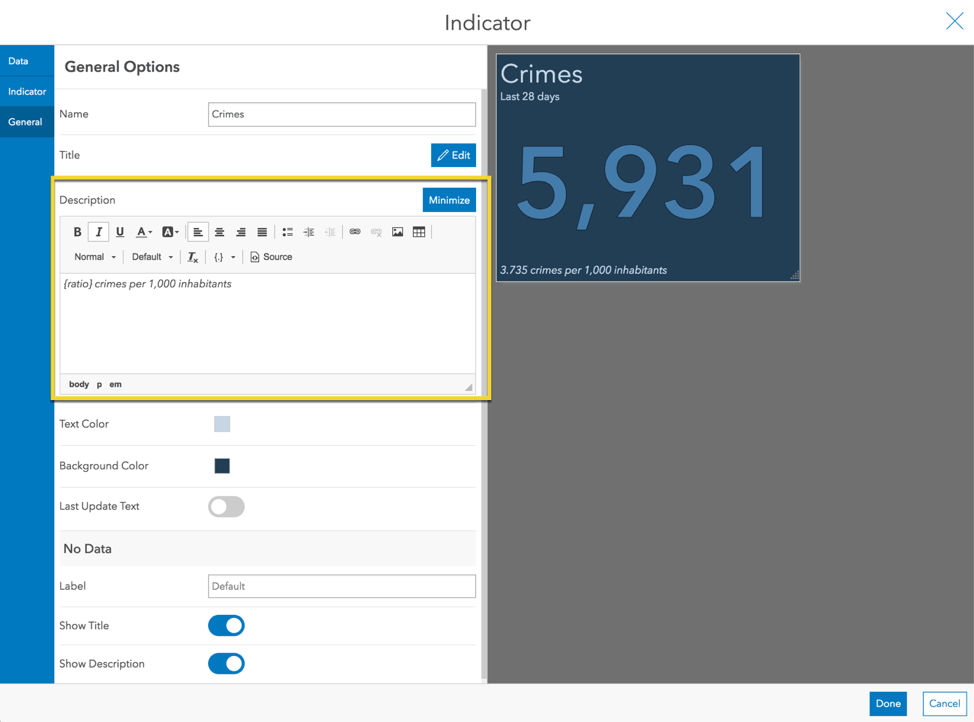
Task: Align description text right
Action: (240, 232)
